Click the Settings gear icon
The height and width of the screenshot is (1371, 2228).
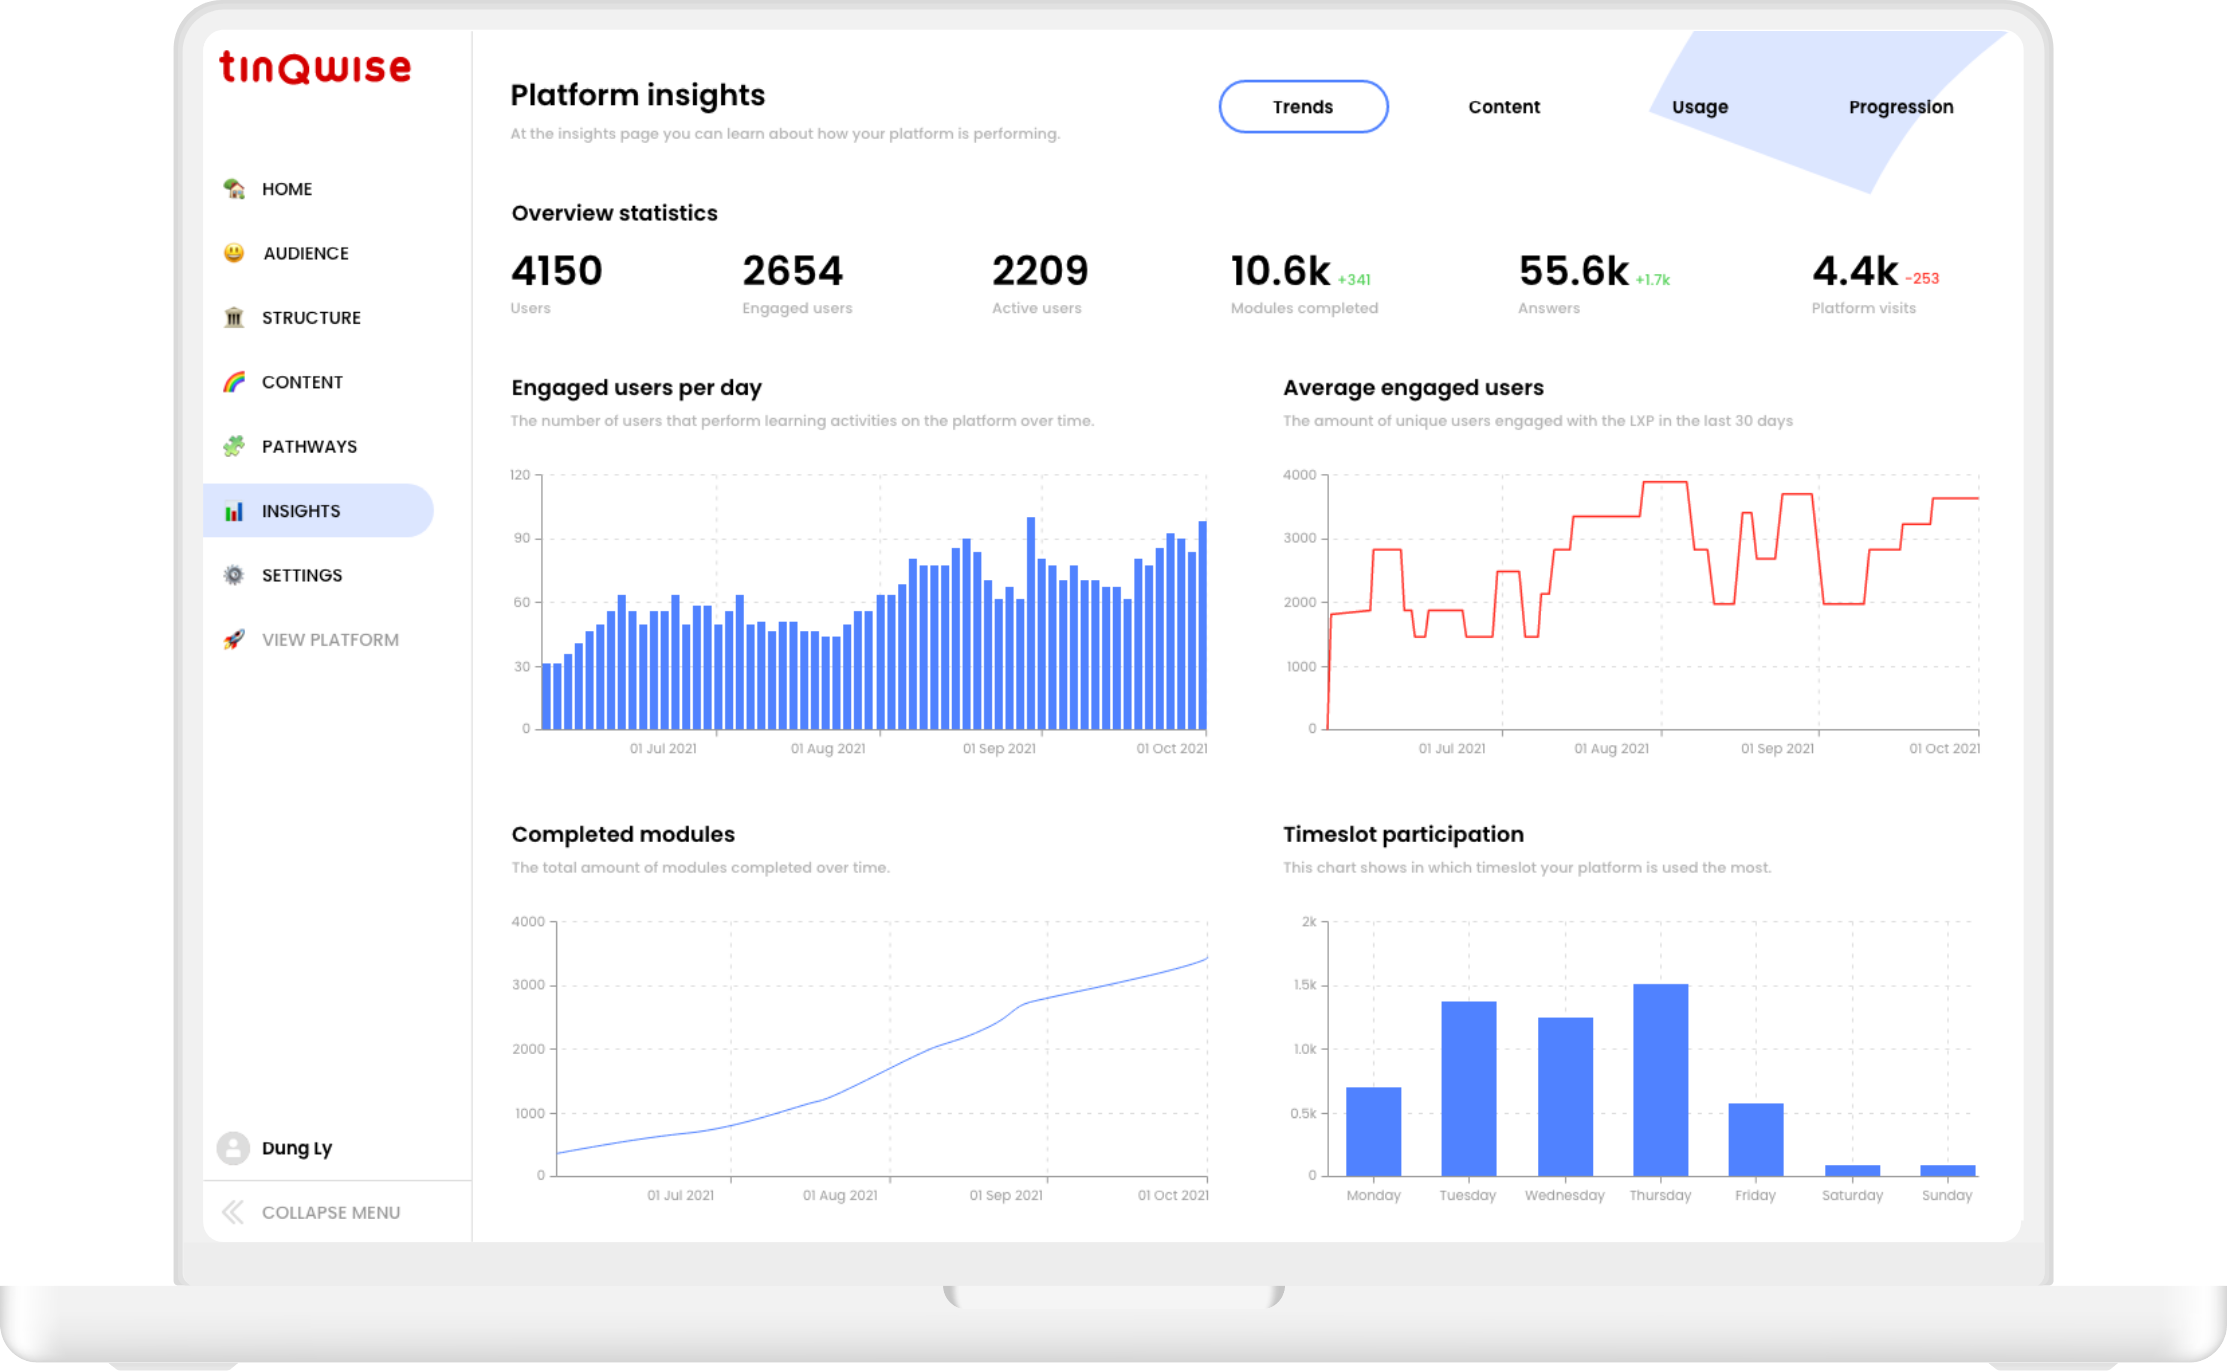click(x=234, y=575)
